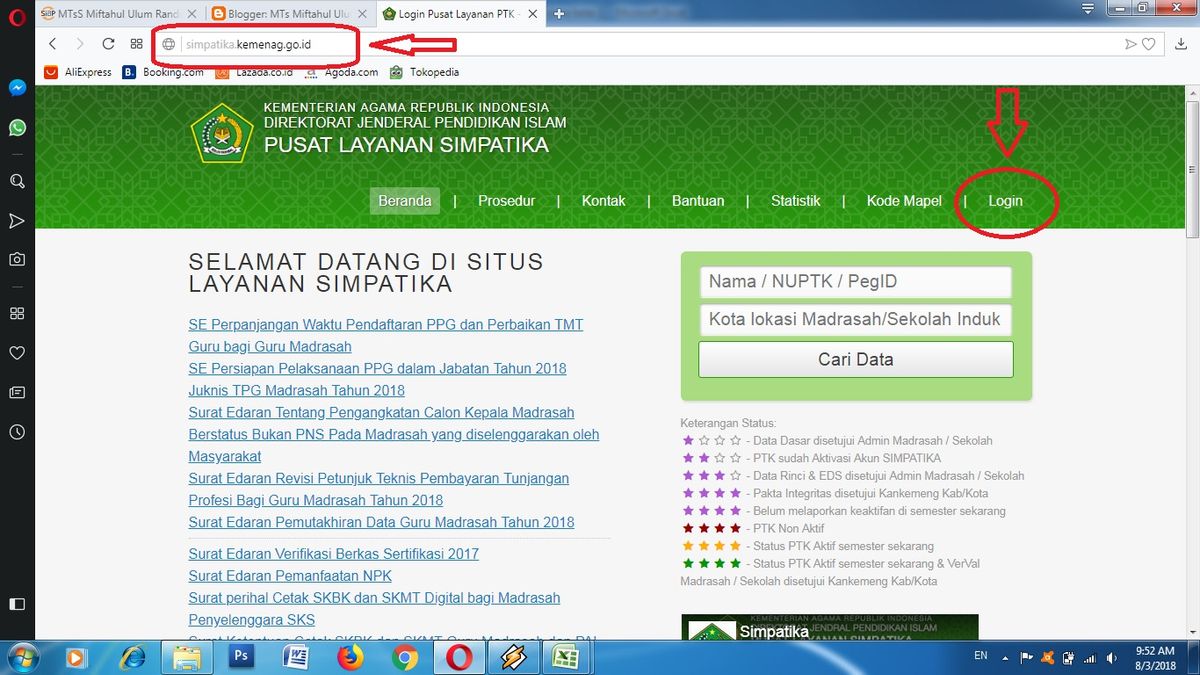Click the Kota lokasi Madrasah field

[x=855, y=320]
